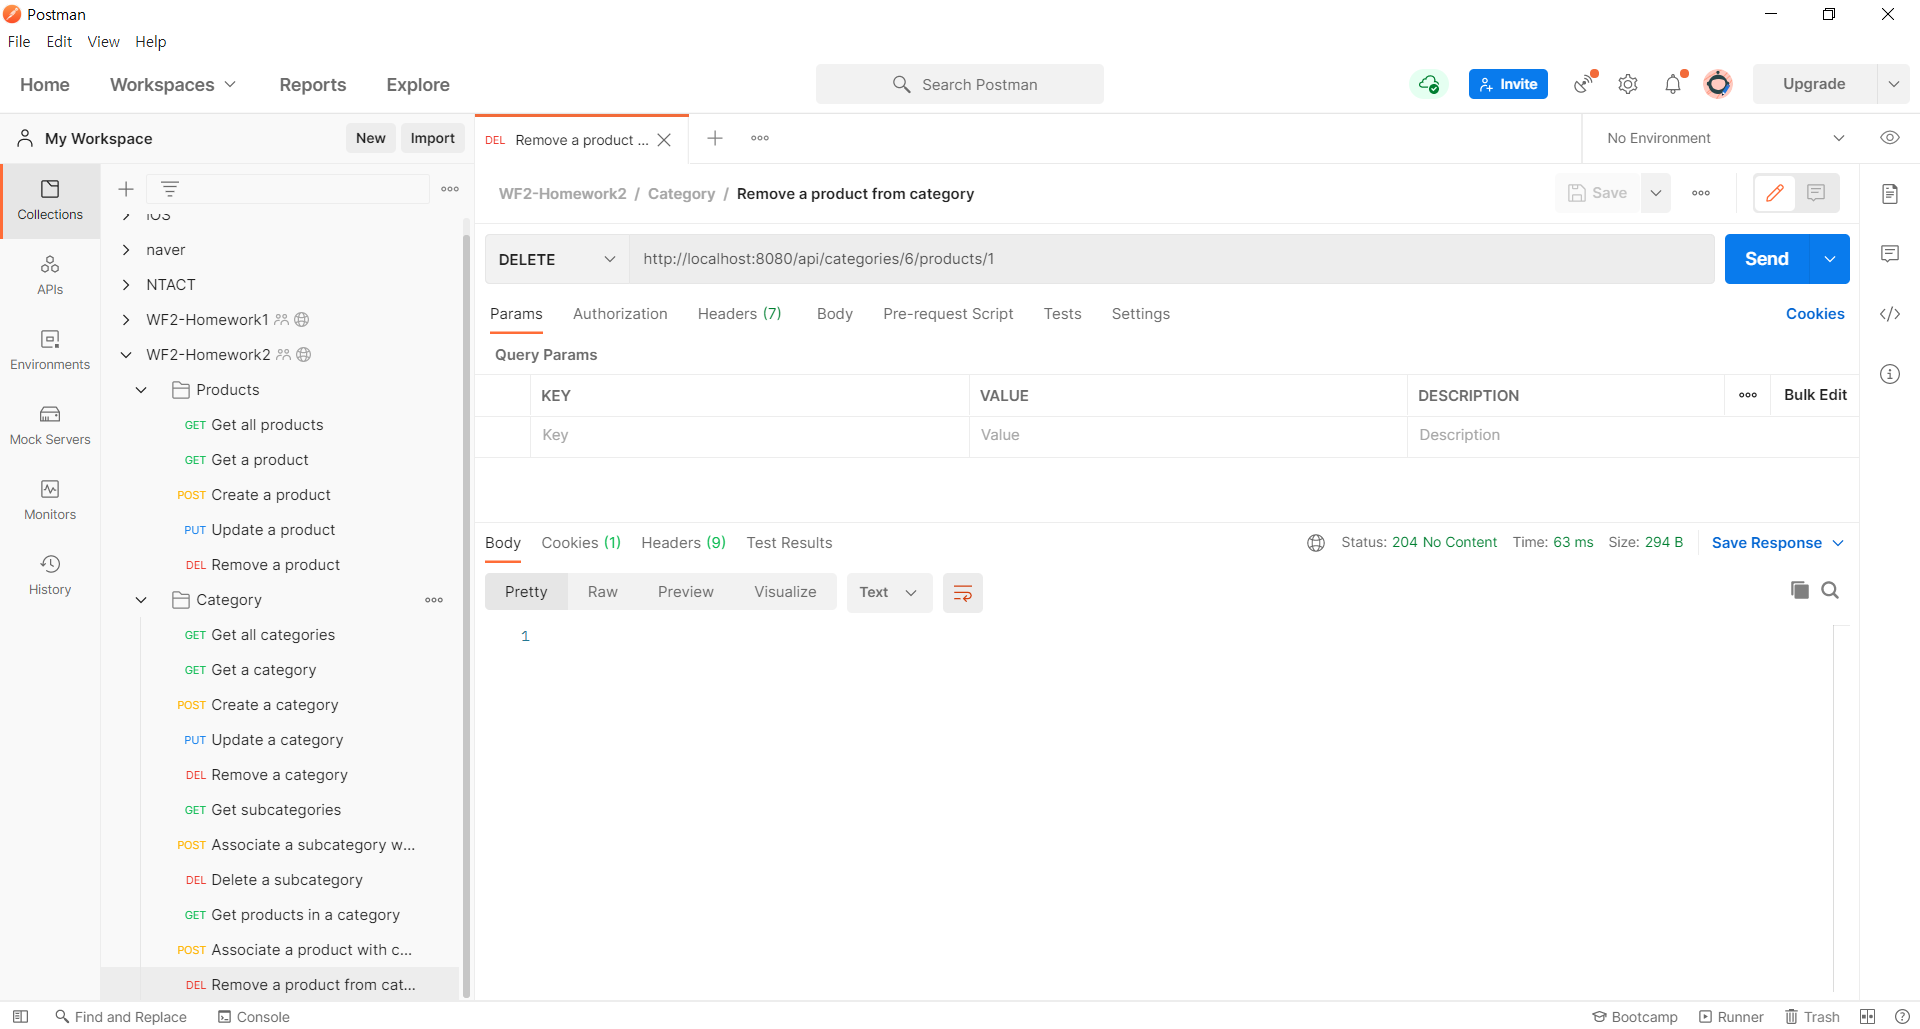Collapse the WF2-Homework2 collection
Image resolution: width=1920 pixels, height=1029 pixels.
click(x=126, y=355)
